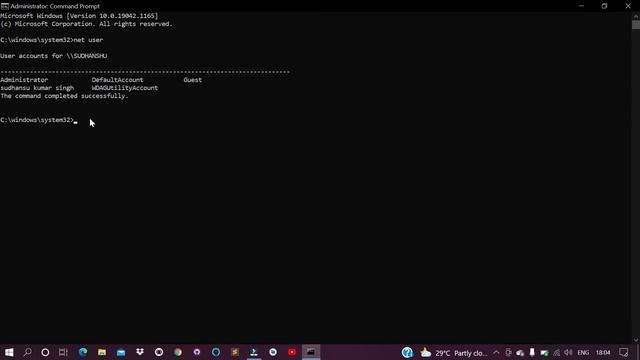The image size is (640, 360).
Task: Click the 'Guest' account entry
Action: coord(193,80)
